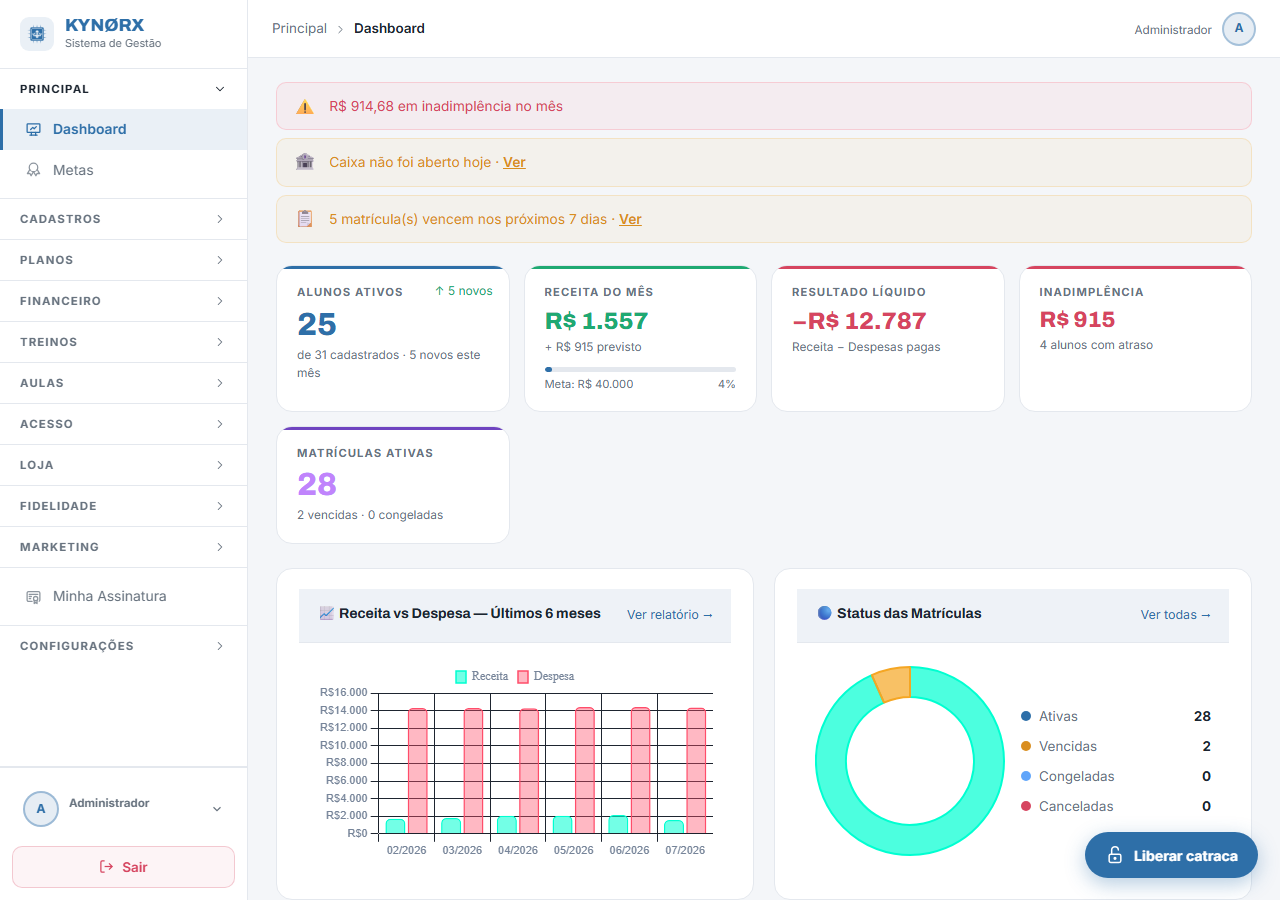Click the logout arrow icon on Sair

[x=107, y=867]
